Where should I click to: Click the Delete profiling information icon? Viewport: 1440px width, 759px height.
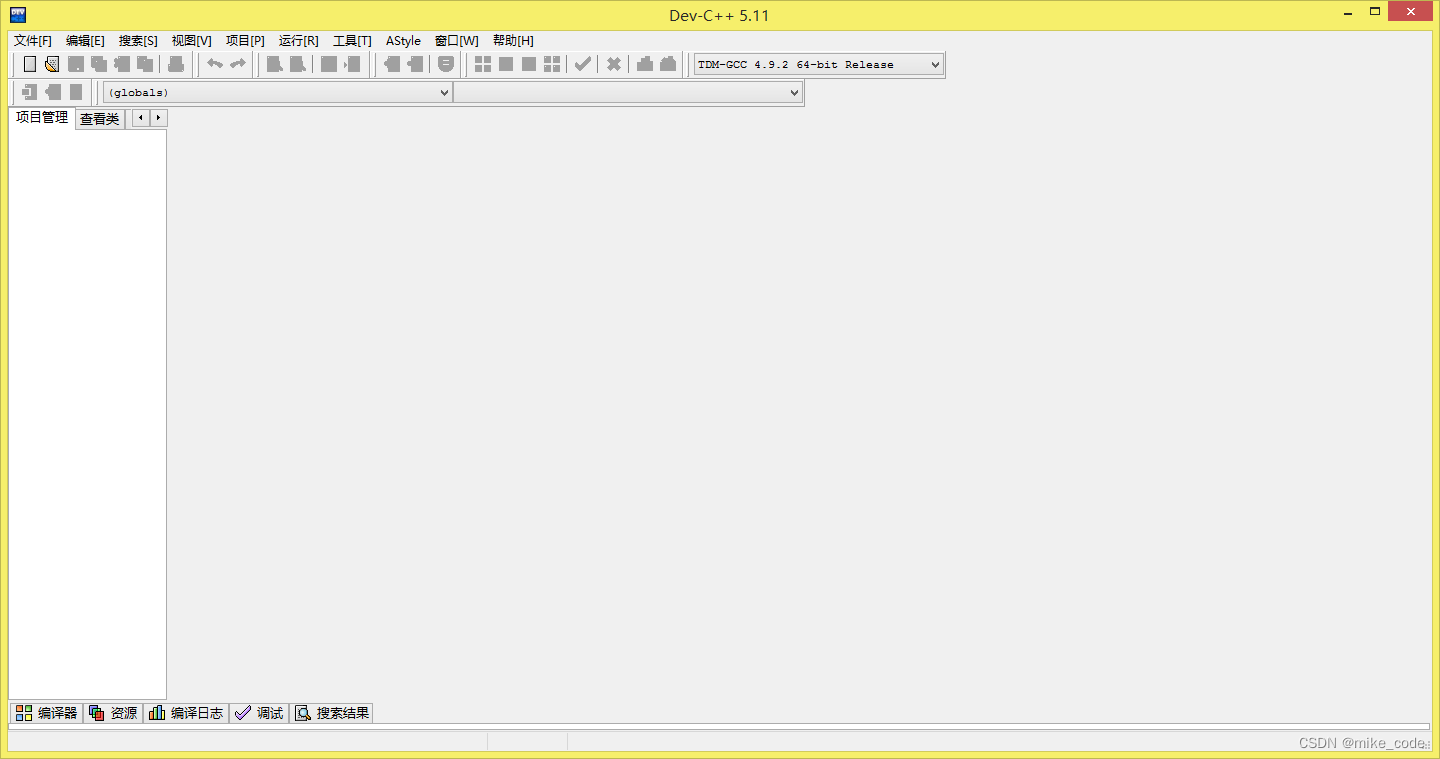(668, 64)
